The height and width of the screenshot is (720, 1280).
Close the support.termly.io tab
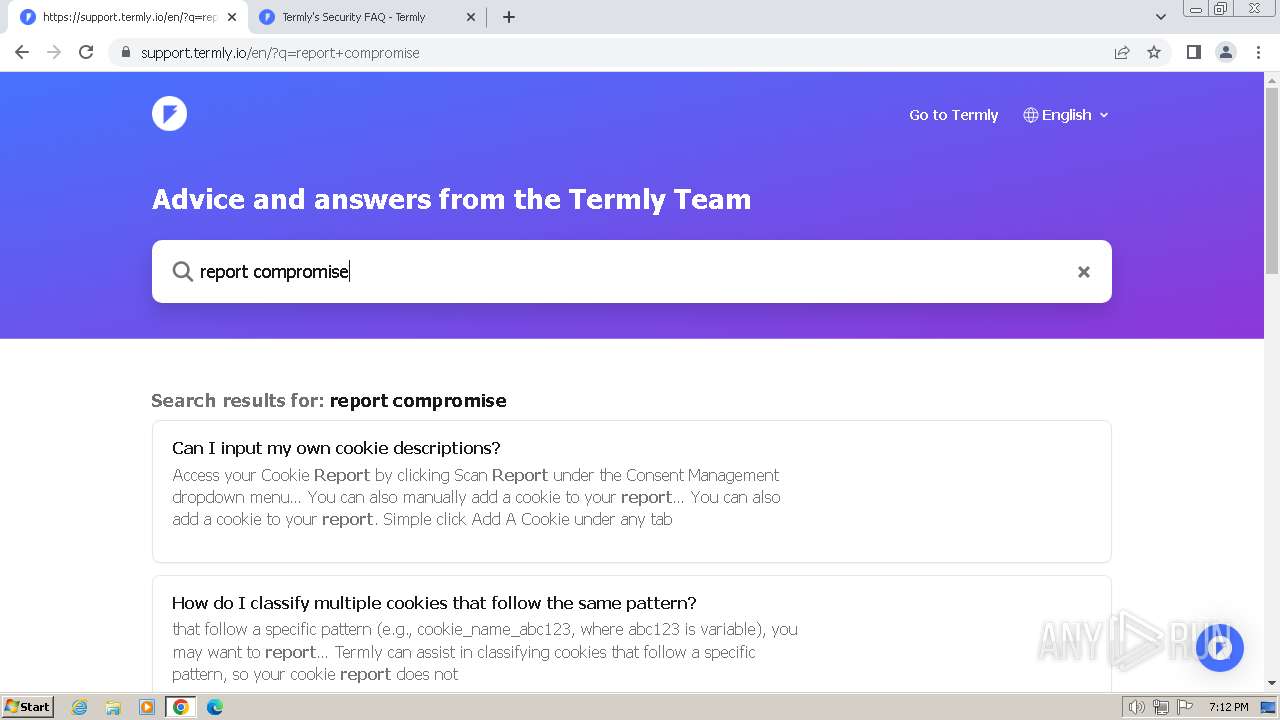pos(232,17)
